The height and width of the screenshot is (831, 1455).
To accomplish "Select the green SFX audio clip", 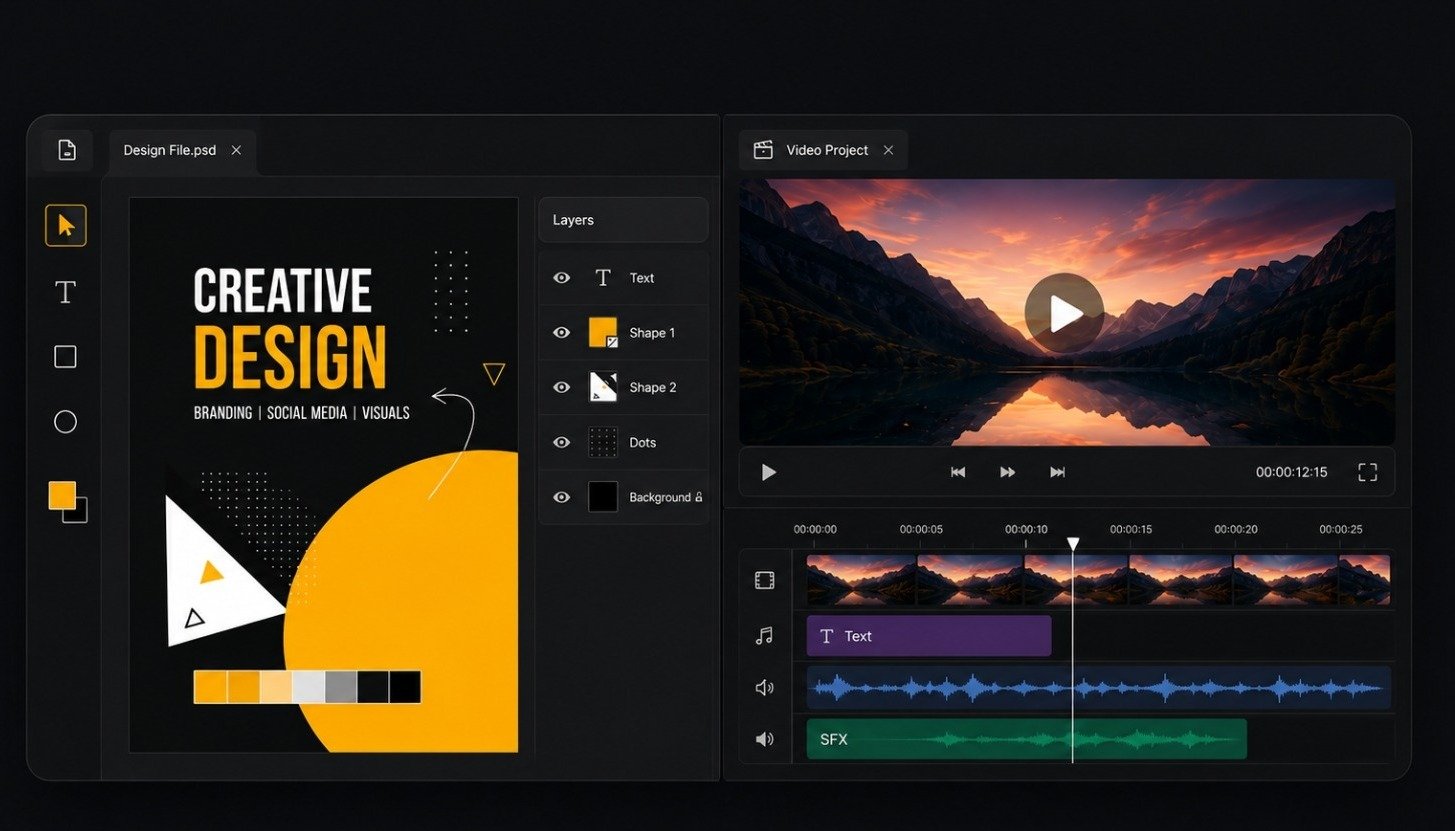I will tap(1027, 739).
